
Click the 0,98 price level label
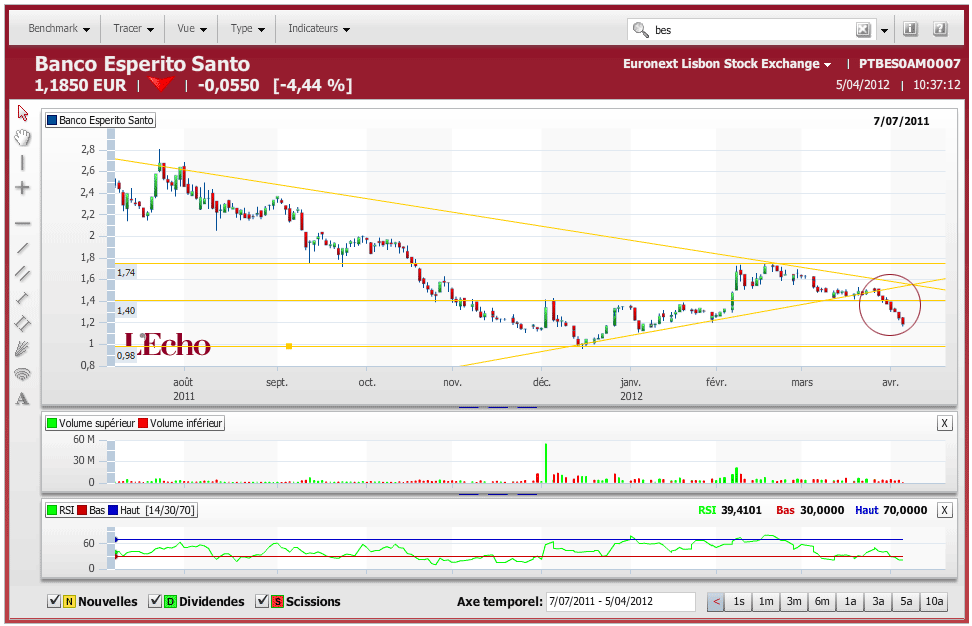click(126, 355)
